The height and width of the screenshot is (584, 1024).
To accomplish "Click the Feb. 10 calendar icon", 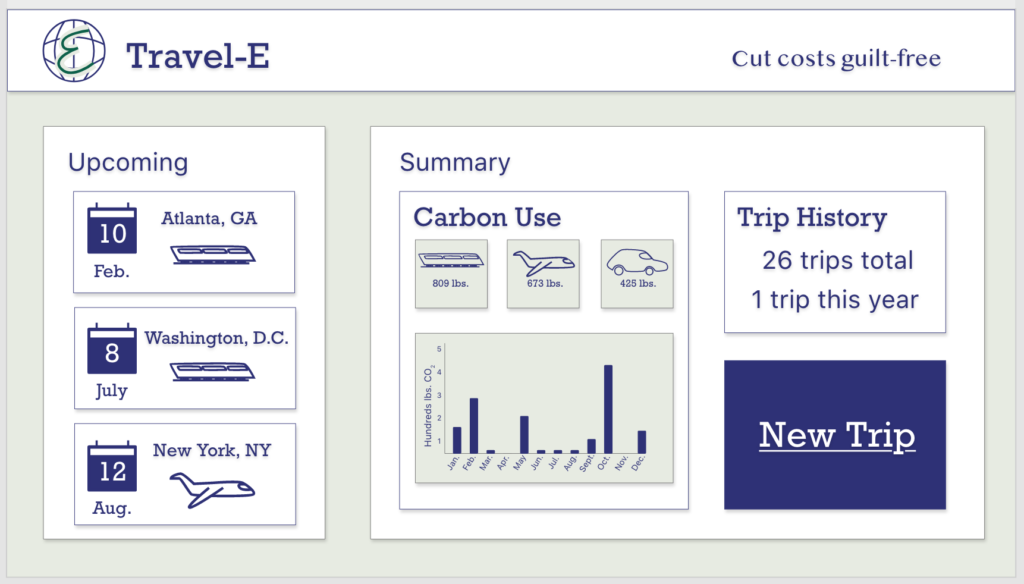I will [x=112, y=229].
